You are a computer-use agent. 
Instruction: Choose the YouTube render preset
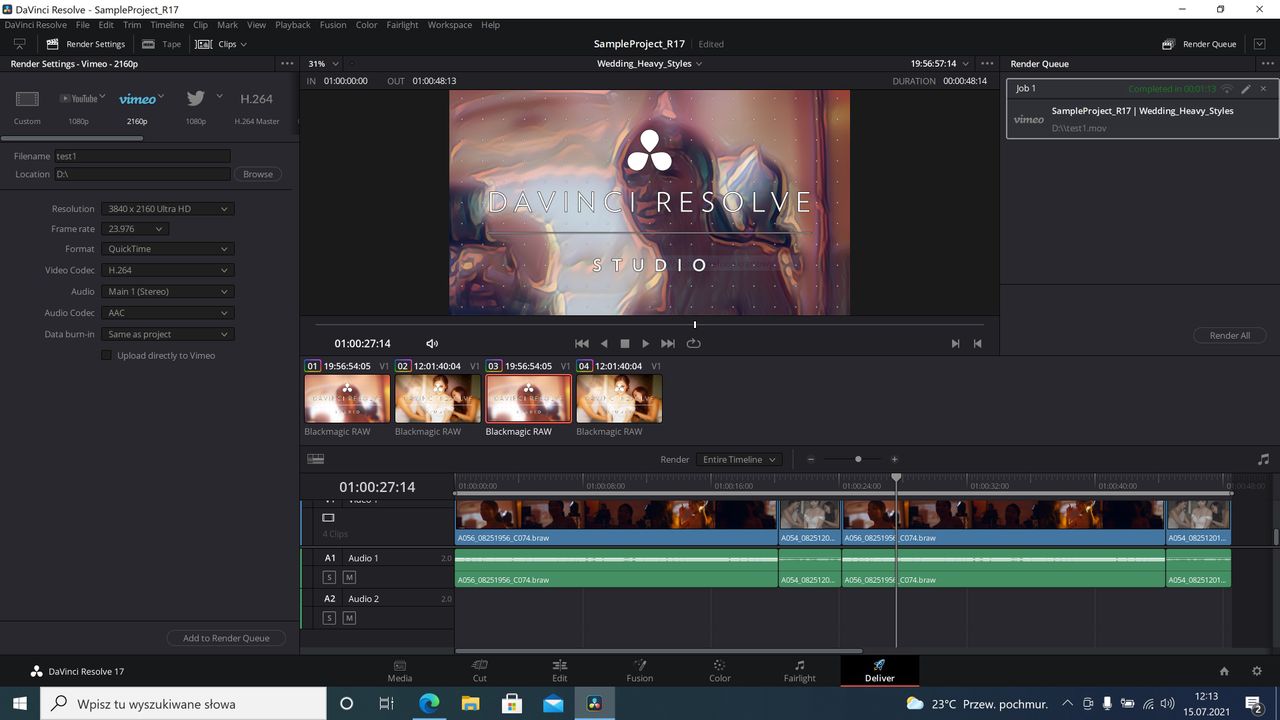click(x=79, y=99)
